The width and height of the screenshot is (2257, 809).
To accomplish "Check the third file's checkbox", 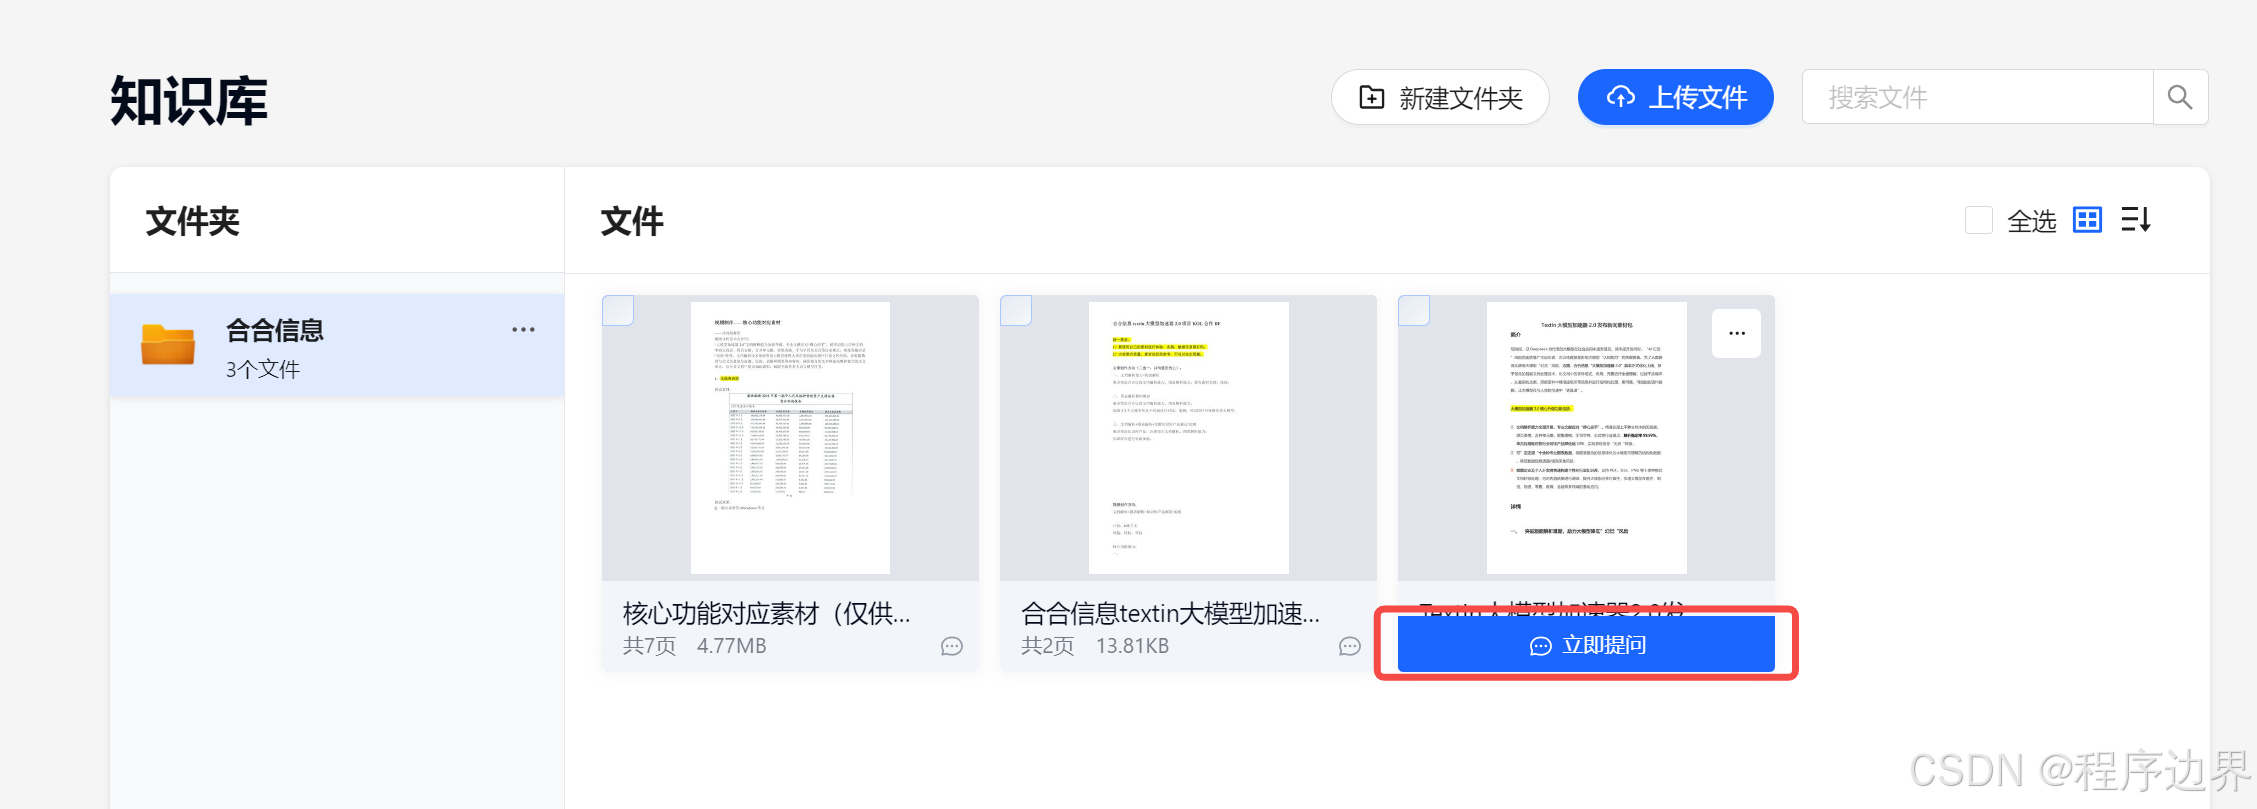I will [x=1414, y=311].
